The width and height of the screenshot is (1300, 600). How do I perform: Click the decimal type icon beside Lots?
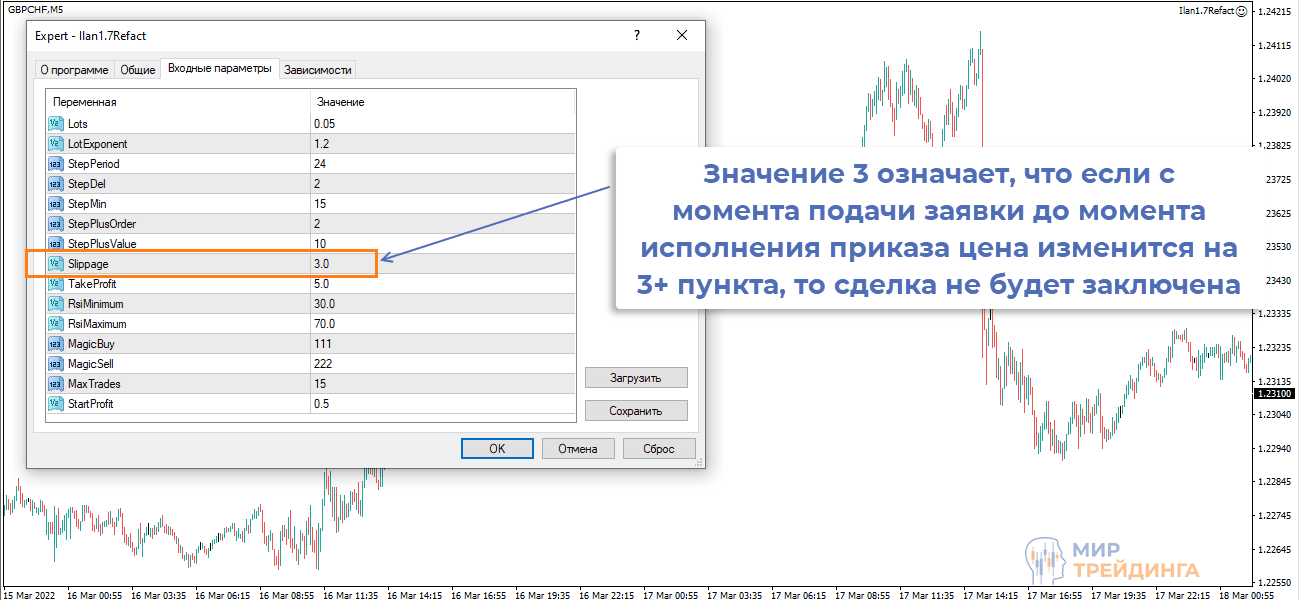(x=55, y=122)
